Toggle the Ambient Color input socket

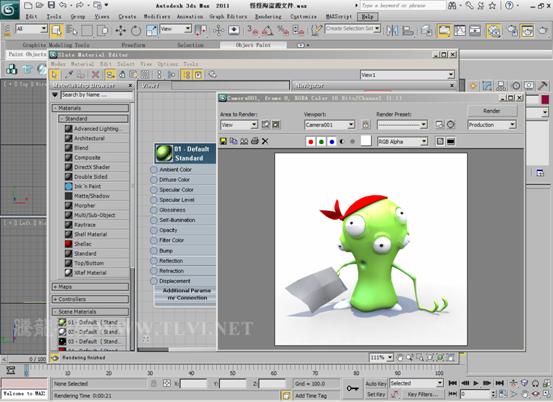click(154, 170)
